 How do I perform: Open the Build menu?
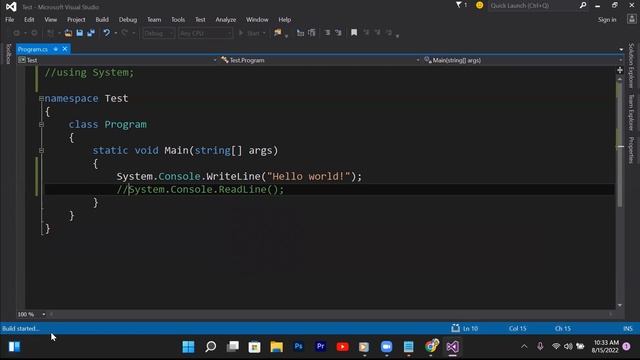coord(102,20)
